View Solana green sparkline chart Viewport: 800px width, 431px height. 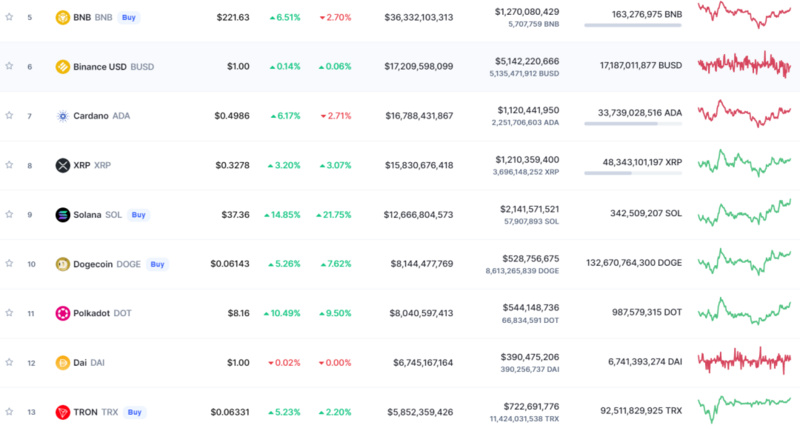pos(744,213)
